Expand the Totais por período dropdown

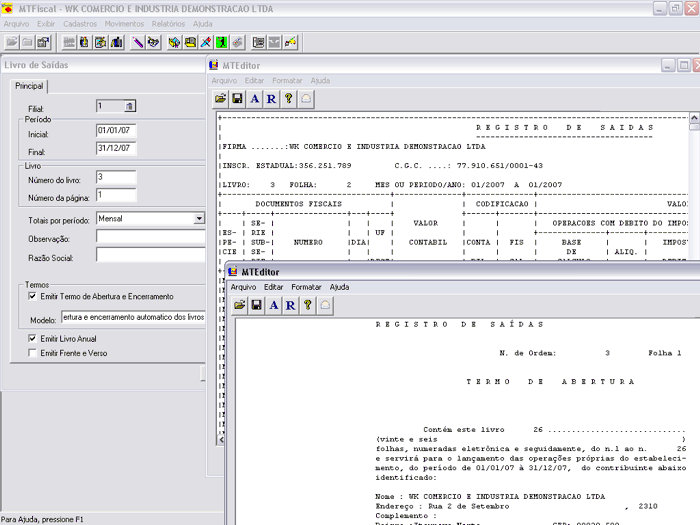198,218
